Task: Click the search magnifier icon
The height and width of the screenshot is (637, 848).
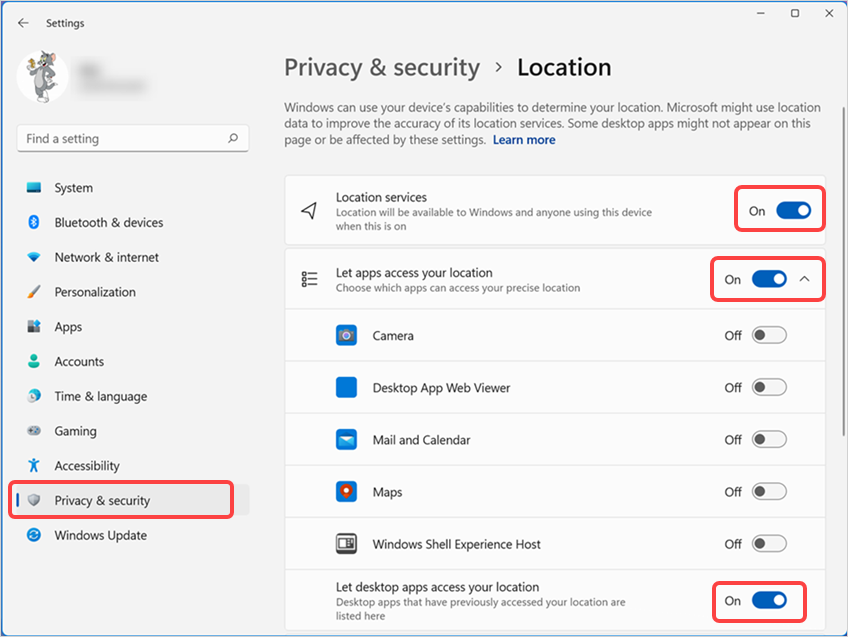Action: 233,139
